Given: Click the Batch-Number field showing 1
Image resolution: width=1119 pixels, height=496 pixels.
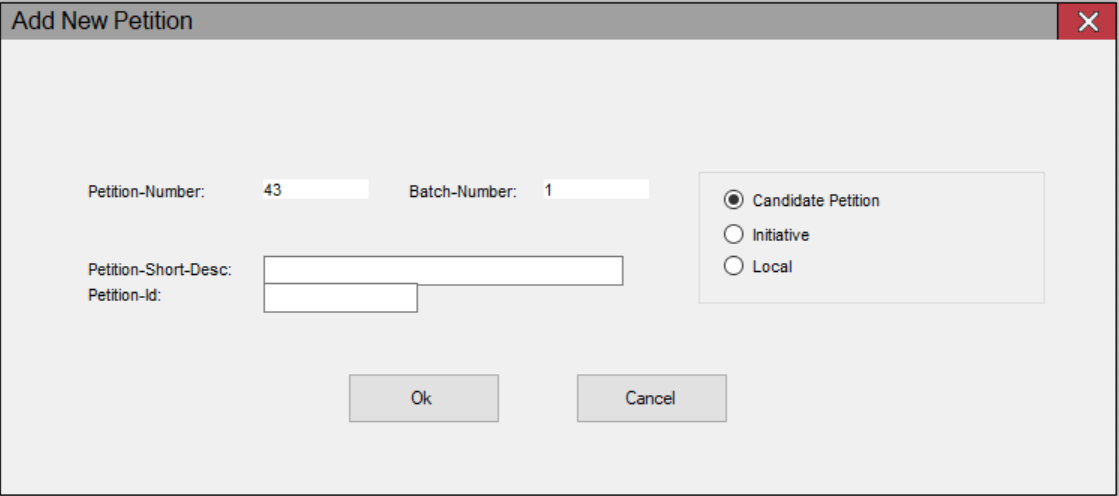Looking at the screenshot, I should click(x=596, y=189).
